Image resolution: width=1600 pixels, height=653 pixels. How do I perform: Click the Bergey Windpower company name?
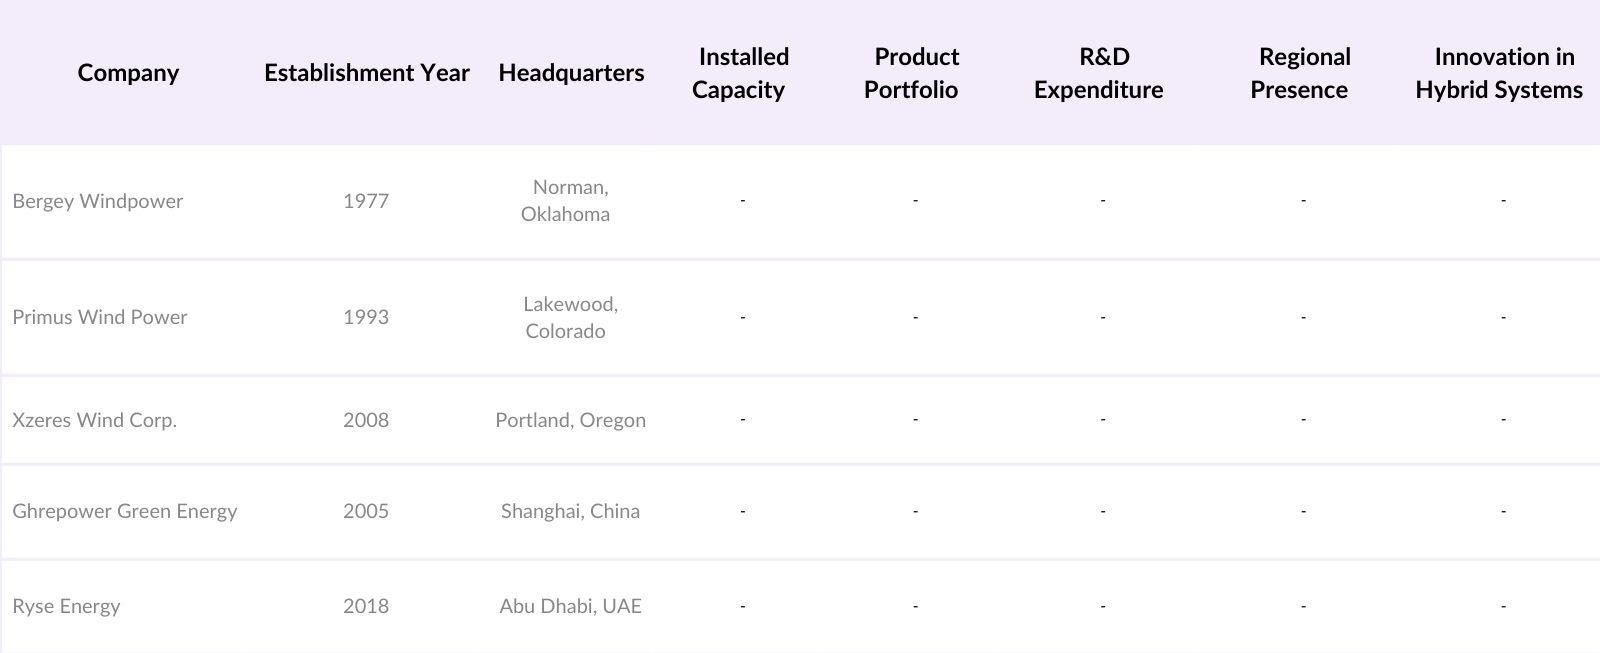click(98, 201)
